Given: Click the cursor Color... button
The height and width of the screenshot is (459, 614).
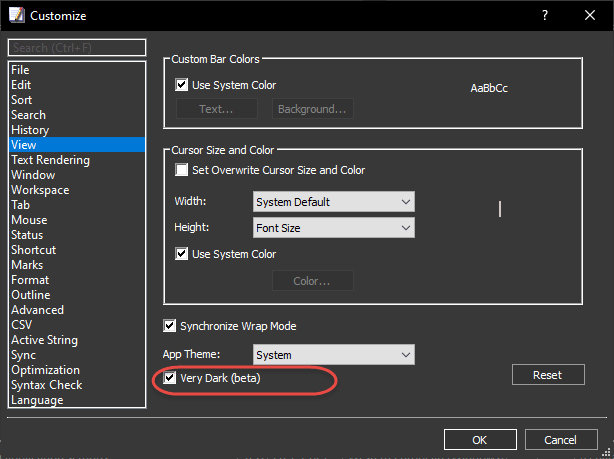Looking at the screenshot, I should pos(312,281).
